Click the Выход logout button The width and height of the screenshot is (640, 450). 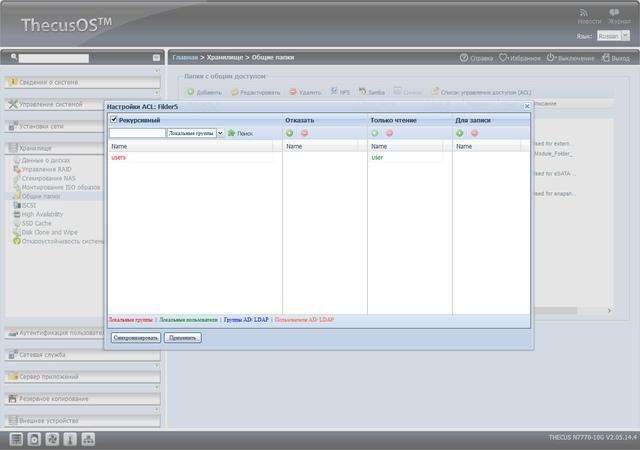point(616,58)
